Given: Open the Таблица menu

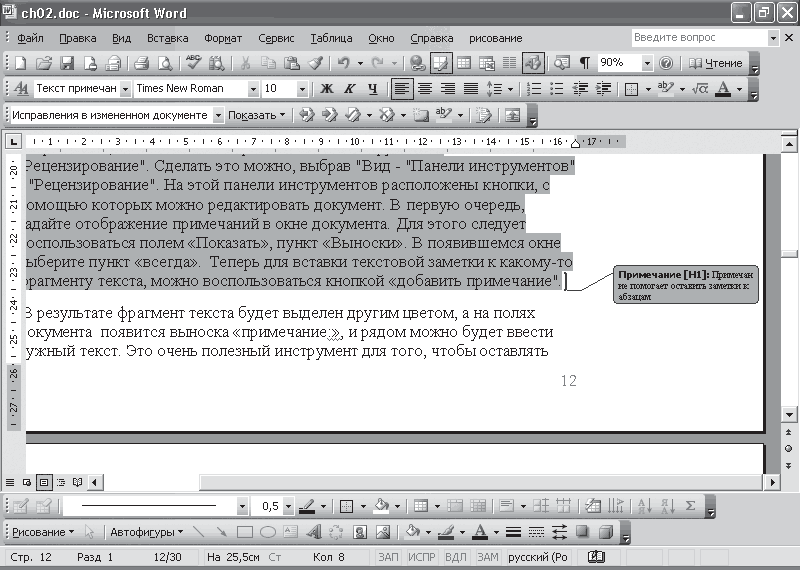Looking at the screenshot, I should coord(331,38).
